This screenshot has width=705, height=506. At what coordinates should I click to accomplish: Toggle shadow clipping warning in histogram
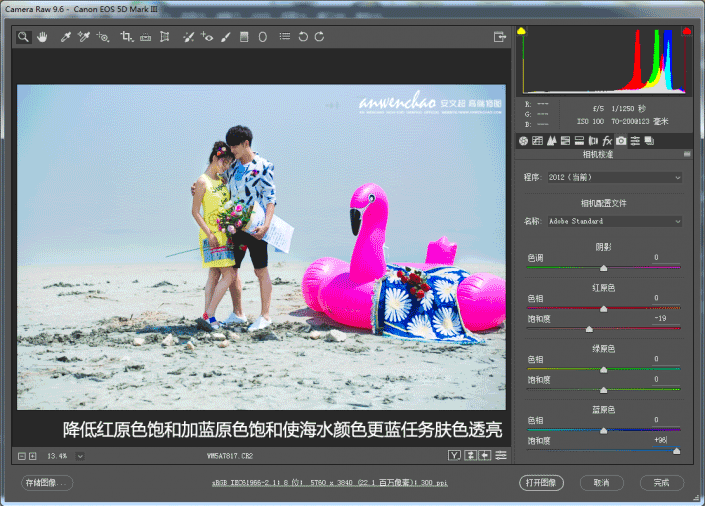pyautogui.click(x=521, y=31)
